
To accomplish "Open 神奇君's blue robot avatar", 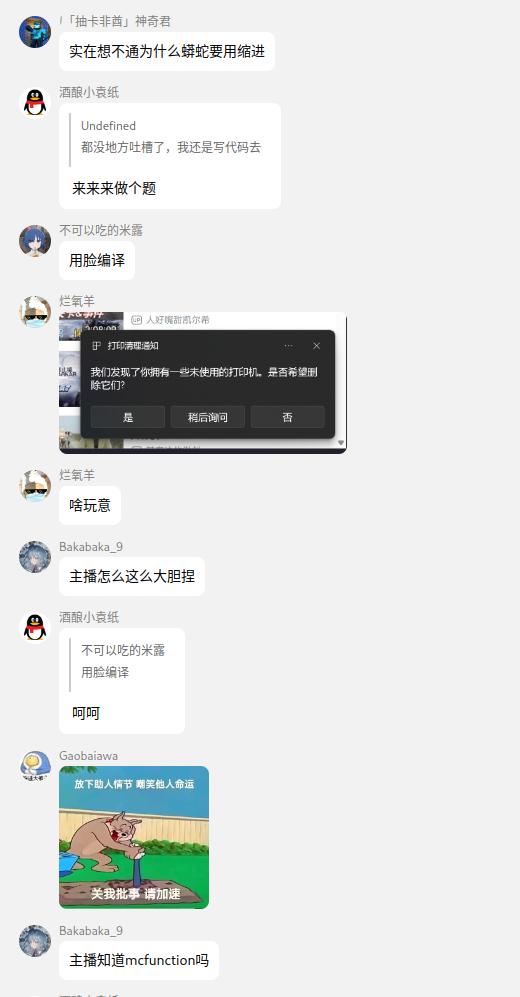I will pos(35,32).
